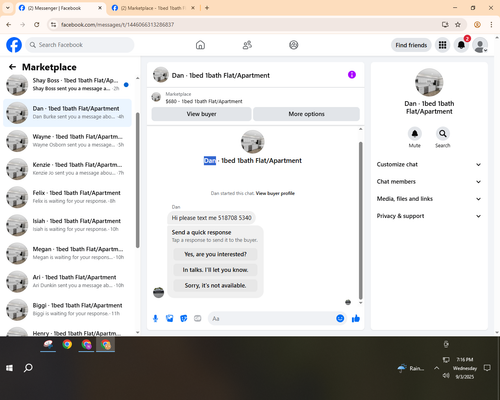Switch to the Messenger | Facebook tab
Viewport: 500px width, 400px height.
[x=60, y=8]
